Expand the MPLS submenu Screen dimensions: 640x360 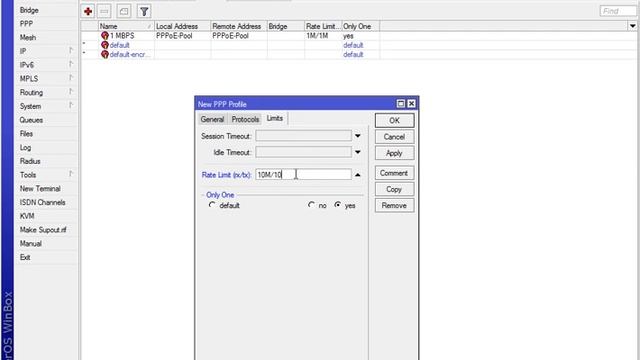pyautogui.click(x=71, y=78)
